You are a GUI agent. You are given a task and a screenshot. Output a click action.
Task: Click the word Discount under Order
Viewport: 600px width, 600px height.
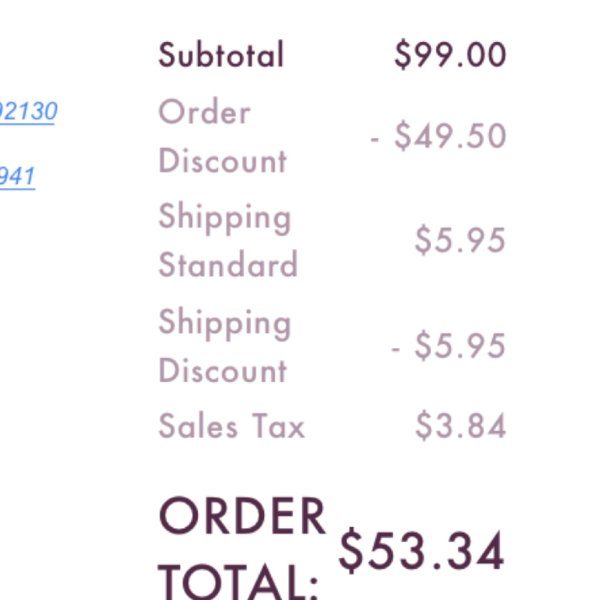222,161
